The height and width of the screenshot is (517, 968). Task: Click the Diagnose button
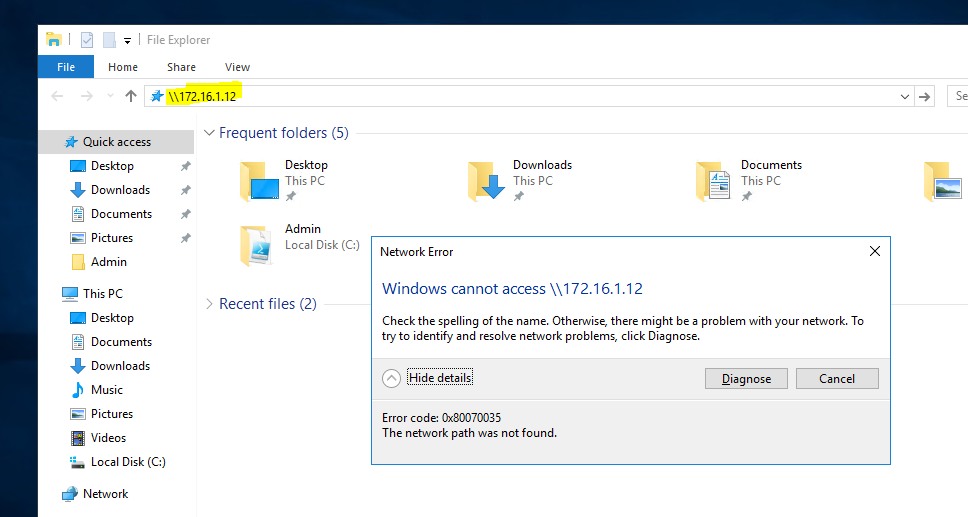(746, 379)
